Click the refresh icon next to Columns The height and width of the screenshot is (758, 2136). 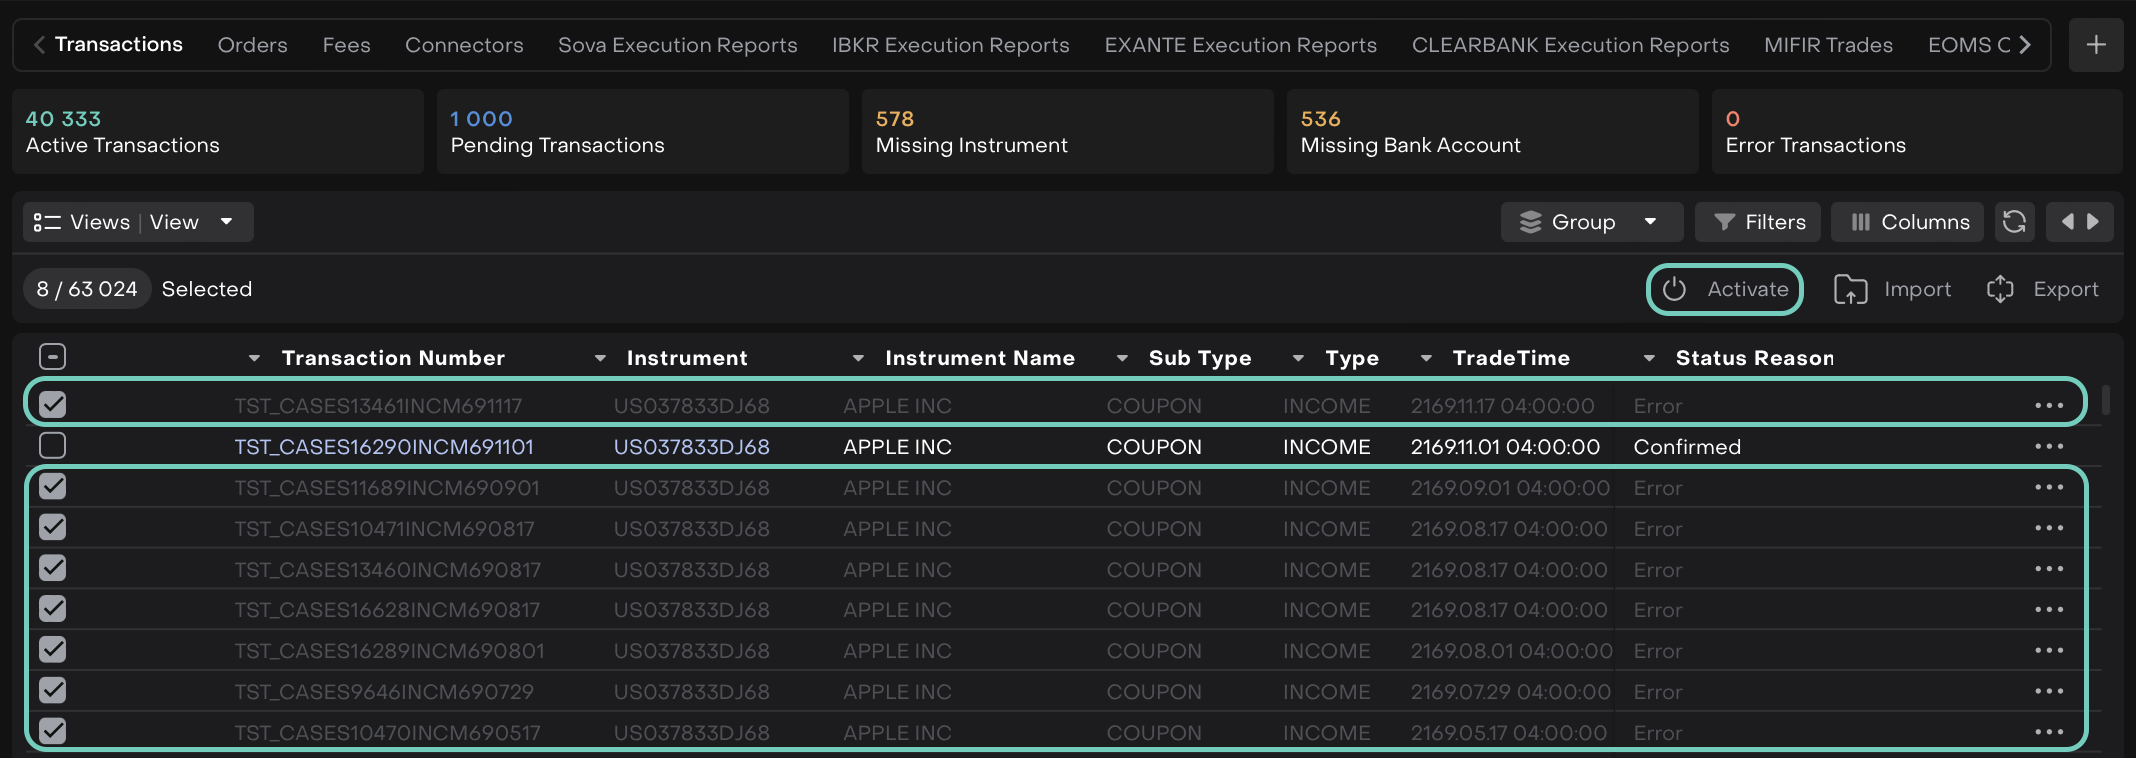[2014, 222]
